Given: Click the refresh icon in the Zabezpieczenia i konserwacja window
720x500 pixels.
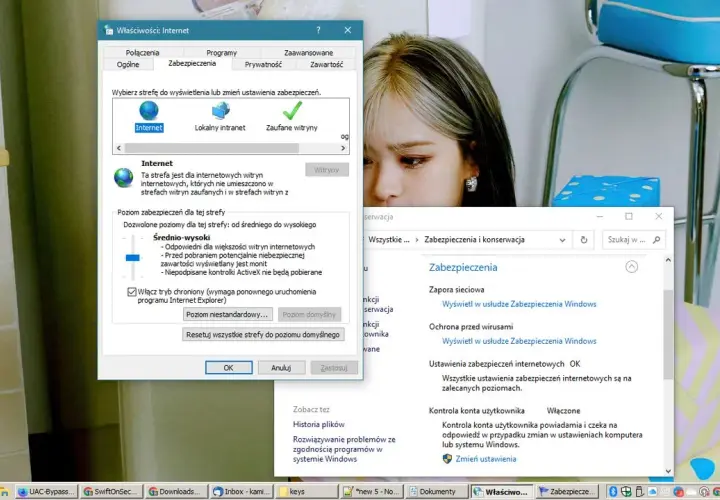Looking at the screenshot, I should point(584,240).
